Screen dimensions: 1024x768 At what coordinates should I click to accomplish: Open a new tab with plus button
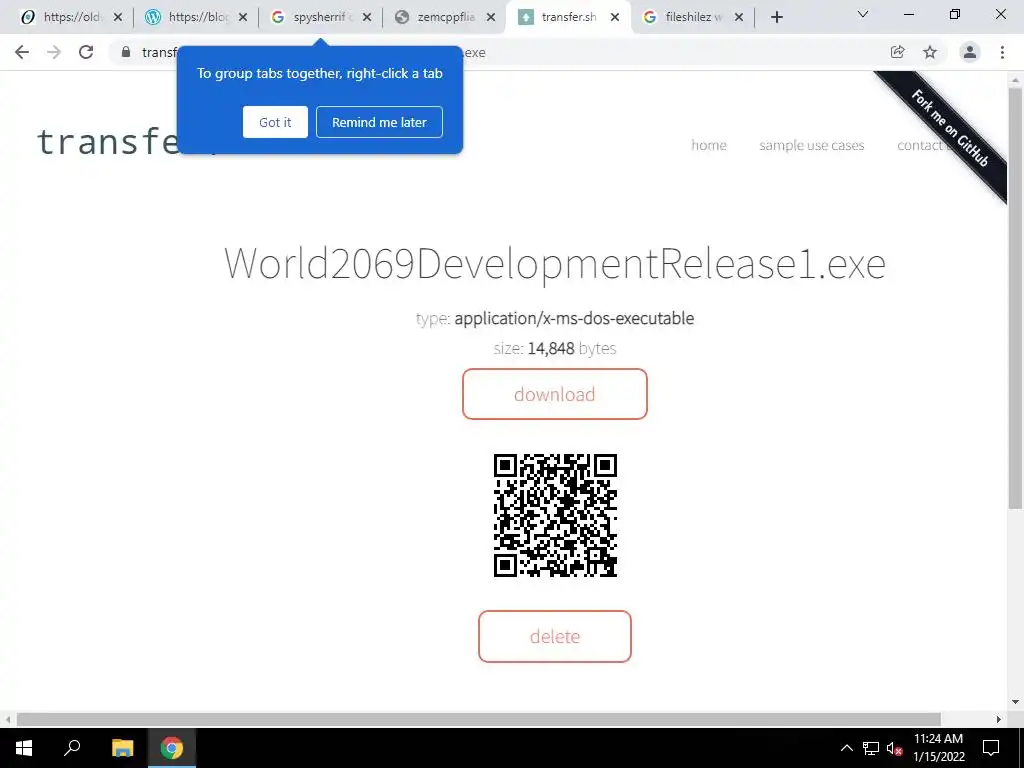tap(776, 17)
